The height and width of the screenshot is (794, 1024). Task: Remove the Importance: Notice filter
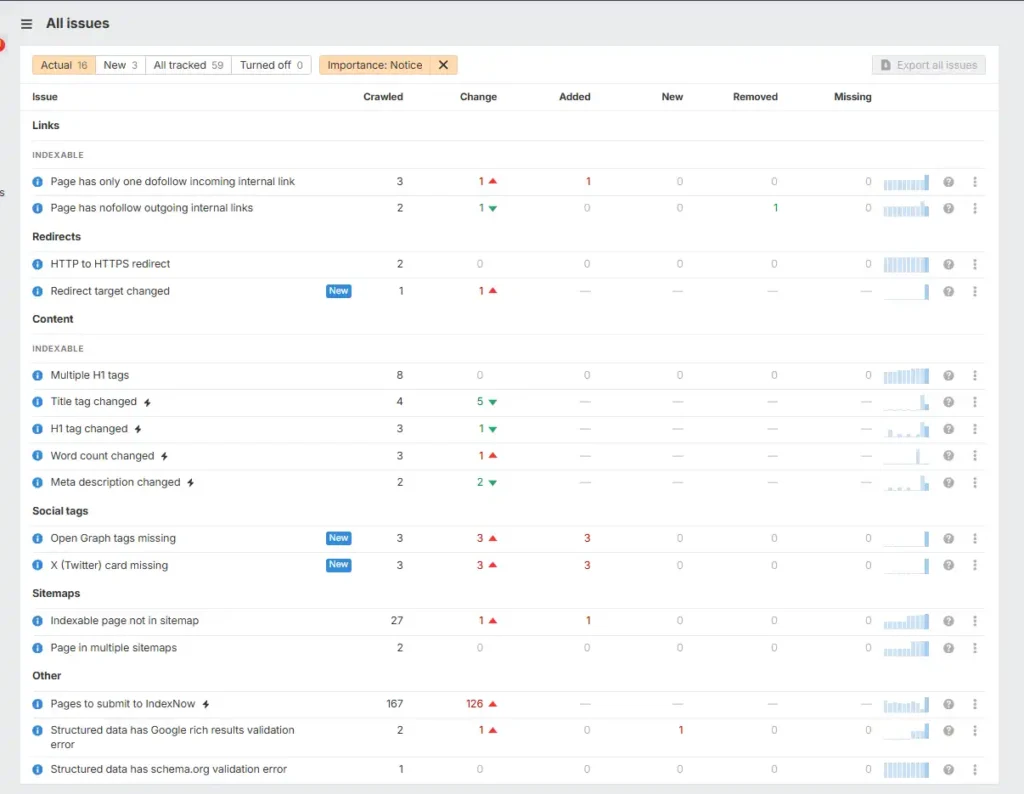click(x=443, y=65)
